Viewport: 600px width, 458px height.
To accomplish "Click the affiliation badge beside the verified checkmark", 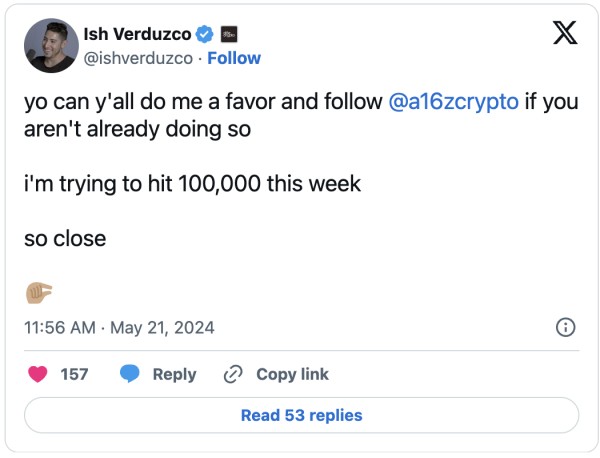I will (x=227, y=35).
